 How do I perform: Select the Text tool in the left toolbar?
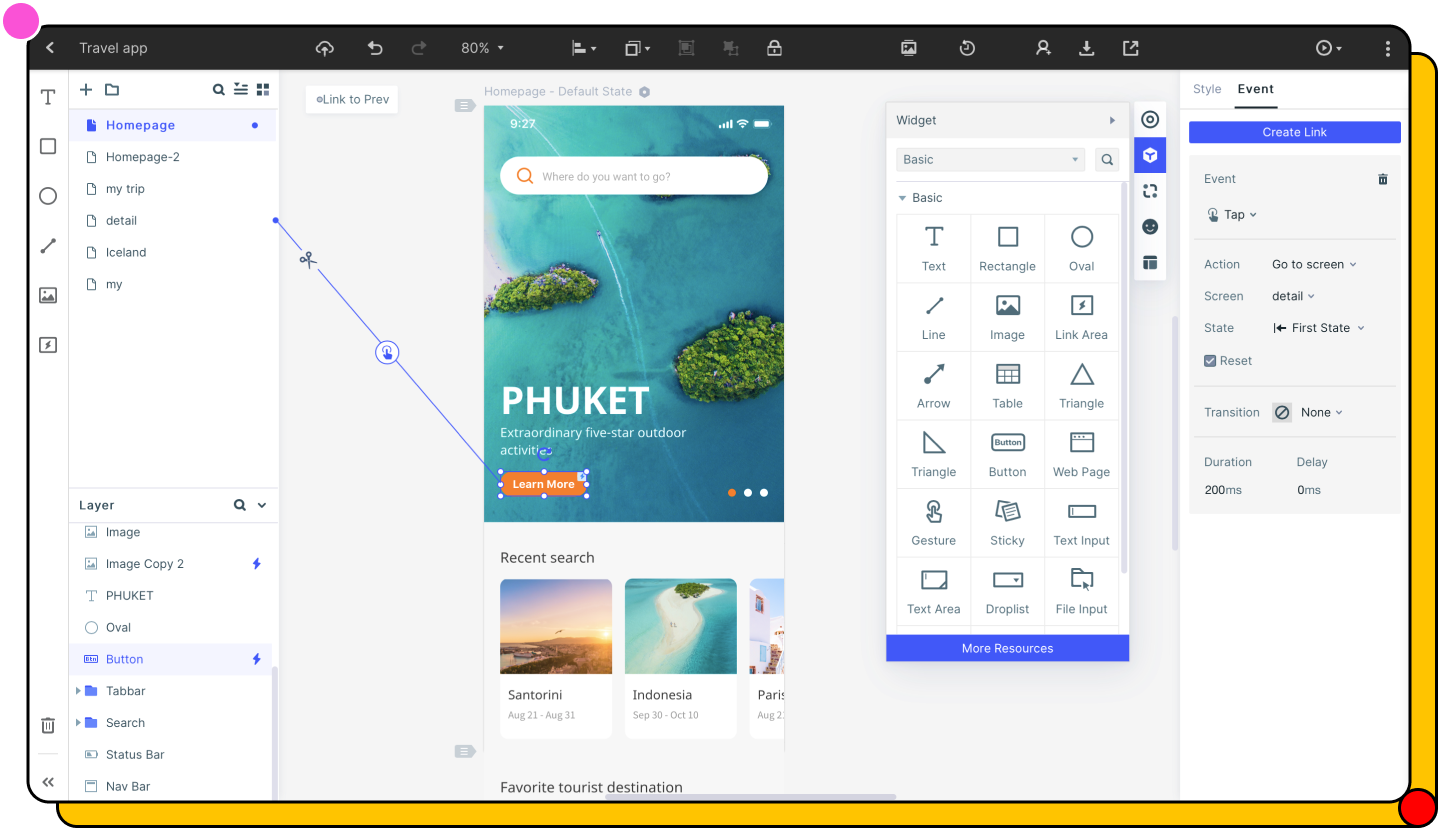47,97
